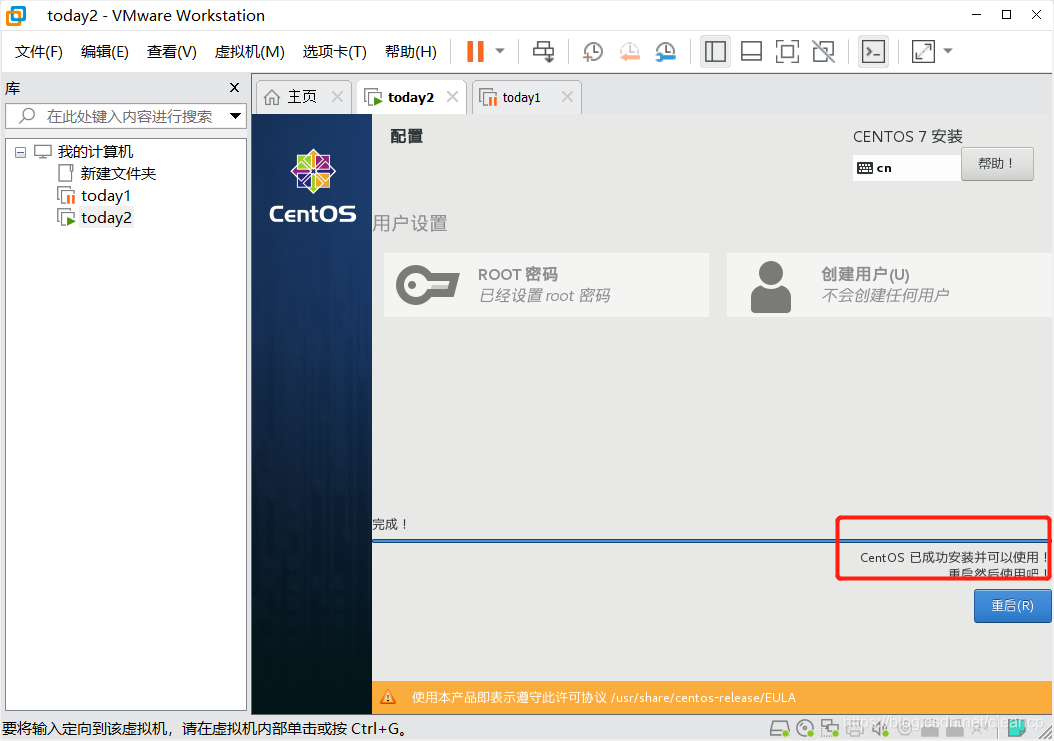Click the EULA license notice text
Image resolution: width=1054 pixels, height=741 pixels.
[x=604, y=698]
